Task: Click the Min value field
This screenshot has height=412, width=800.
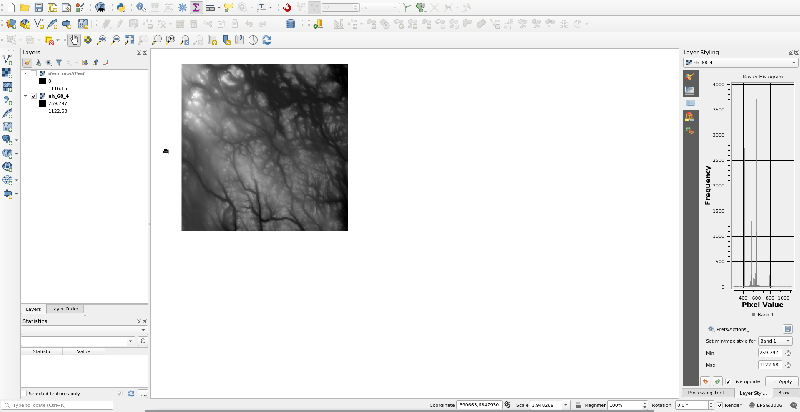Action: tap(770, 353)
